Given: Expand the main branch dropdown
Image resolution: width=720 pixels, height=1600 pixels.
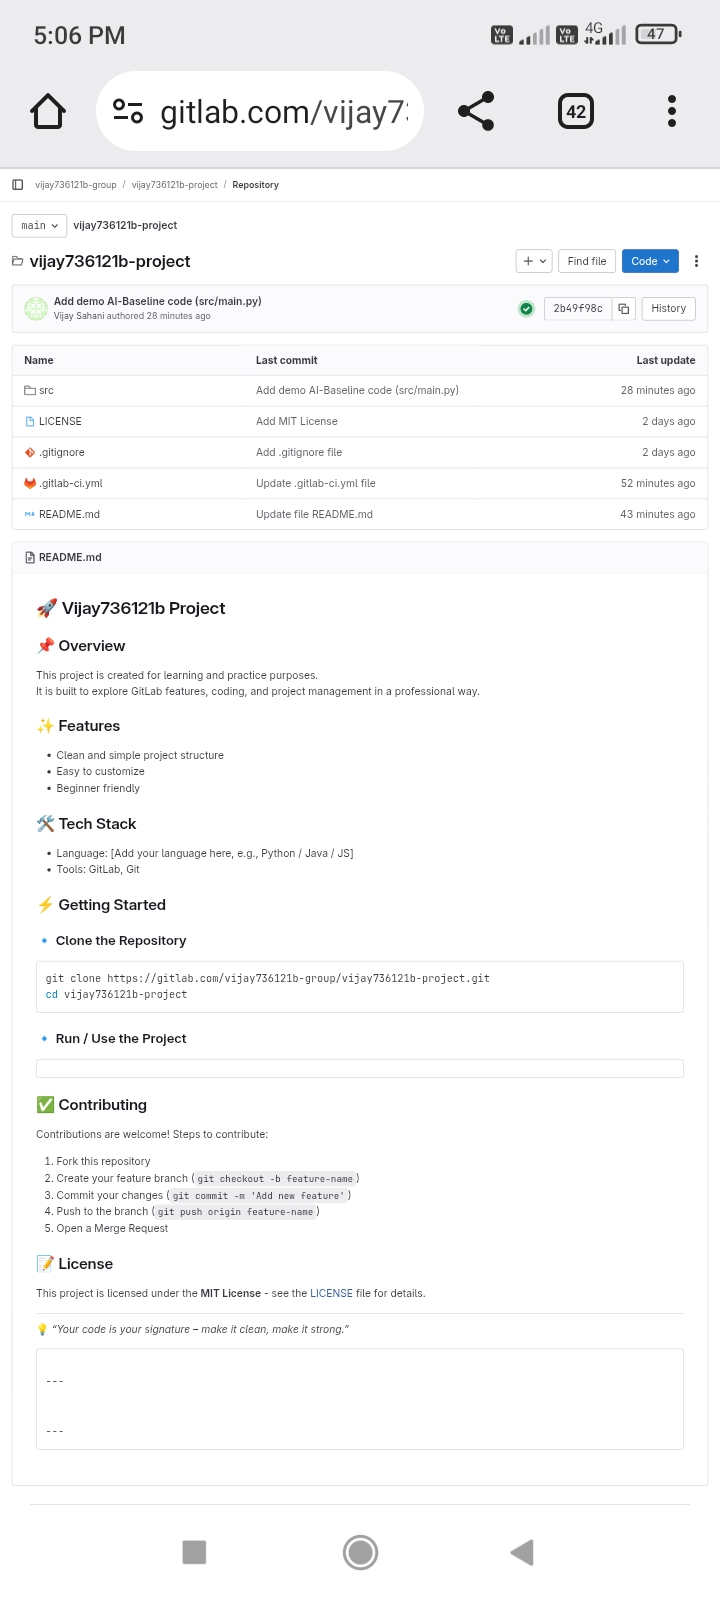Looking at the screenshot, I should 39,225.
